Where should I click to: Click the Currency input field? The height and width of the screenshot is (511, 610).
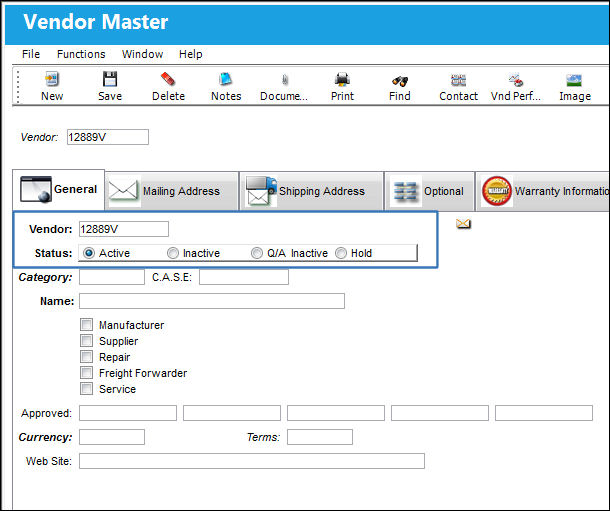pos(112,437)
